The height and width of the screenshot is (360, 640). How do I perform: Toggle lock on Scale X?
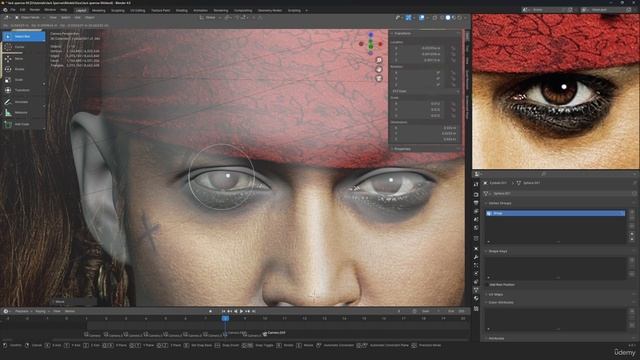coord(453,104)
